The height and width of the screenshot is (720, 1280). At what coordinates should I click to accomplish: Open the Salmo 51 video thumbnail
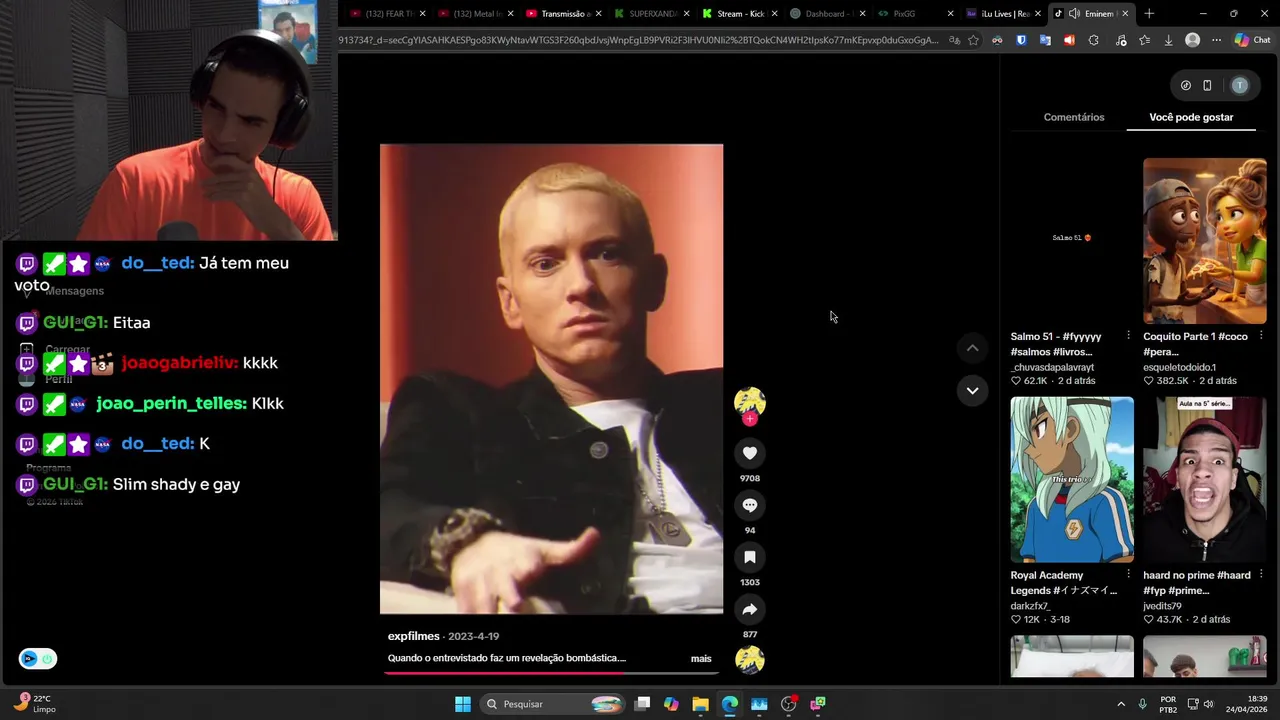point(1072,241)
